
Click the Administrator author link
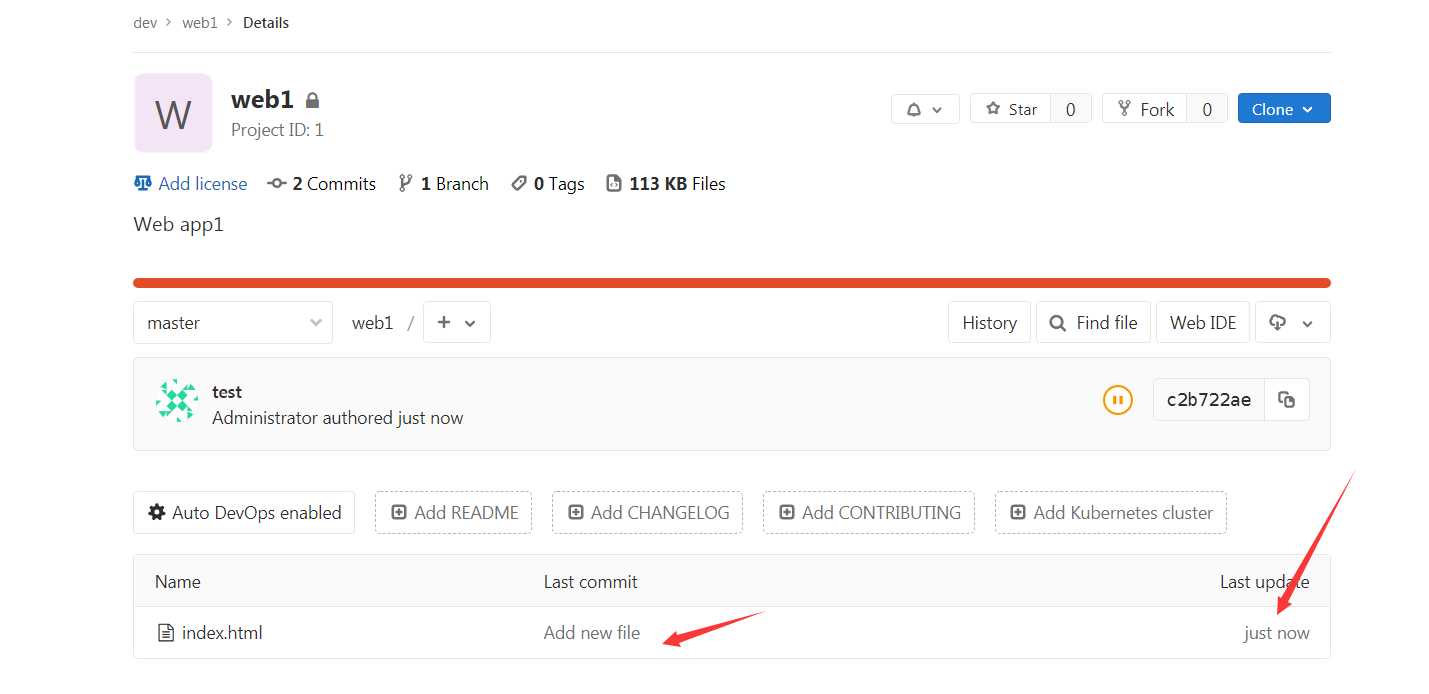(x=265, y=418)
